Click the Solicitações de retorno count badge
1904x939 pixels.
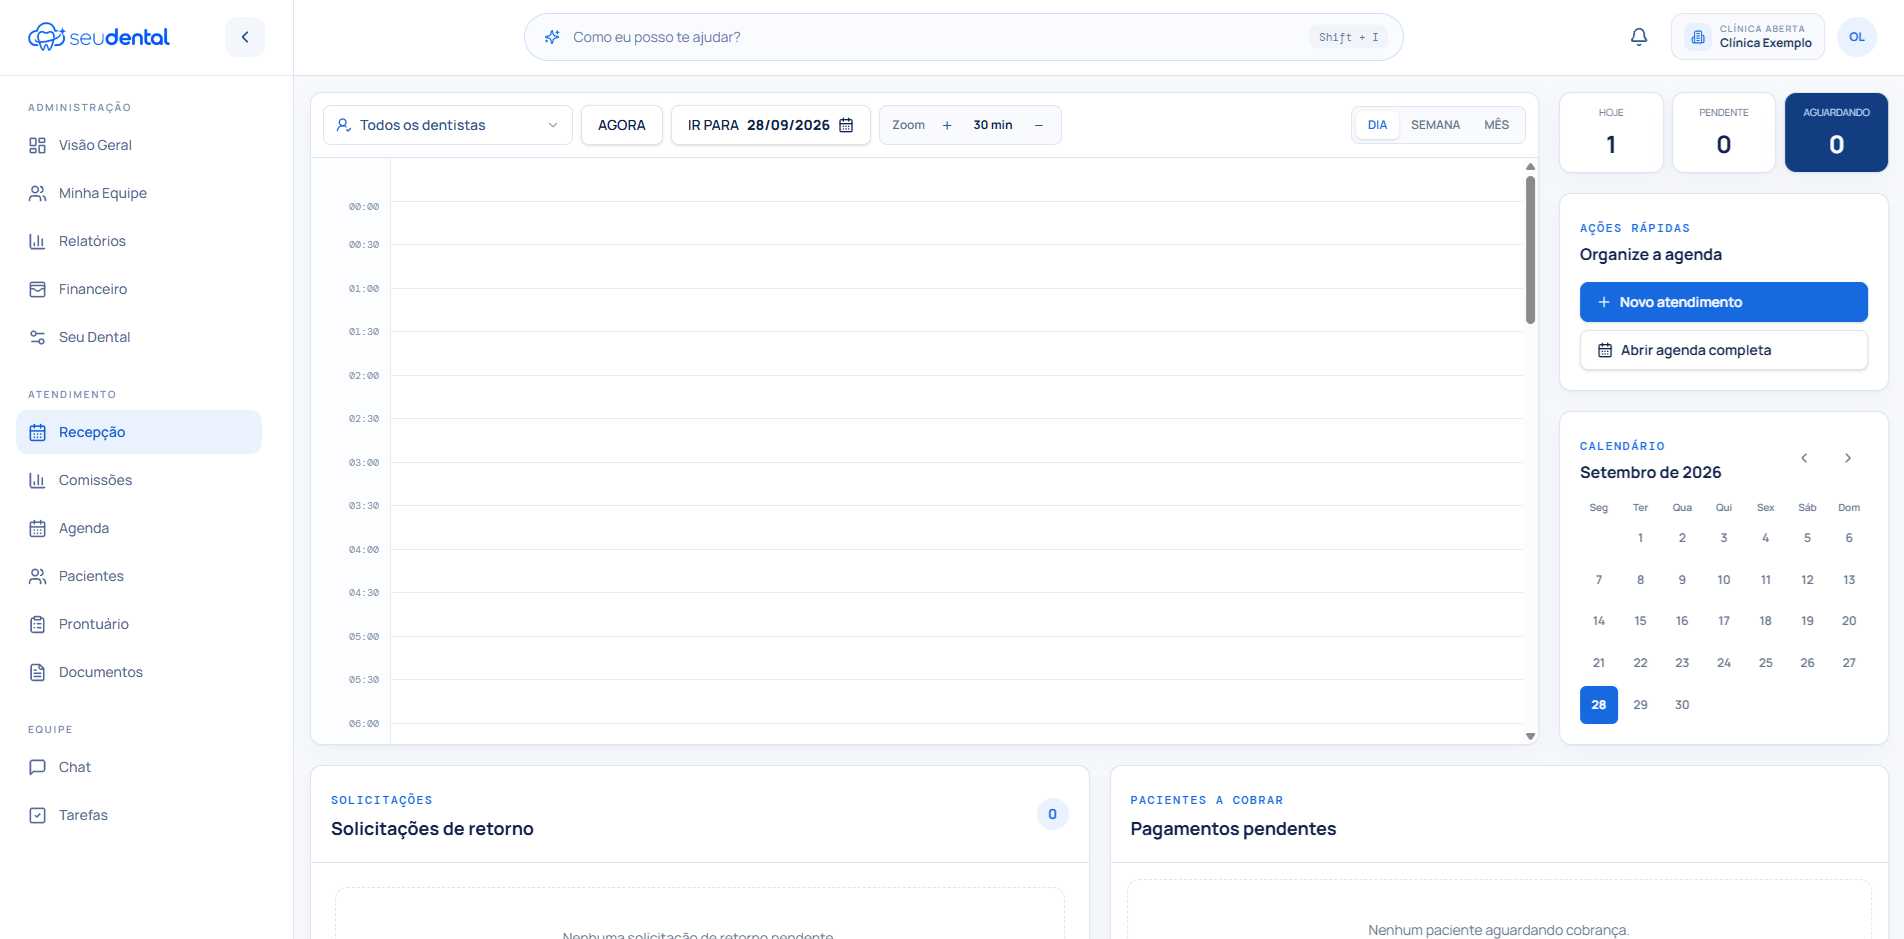(x=1052, y=814)
